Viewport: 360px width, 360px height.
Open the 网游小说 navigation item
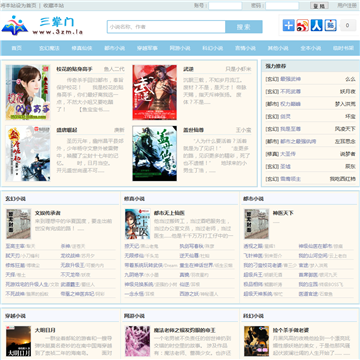click(180, 48)
